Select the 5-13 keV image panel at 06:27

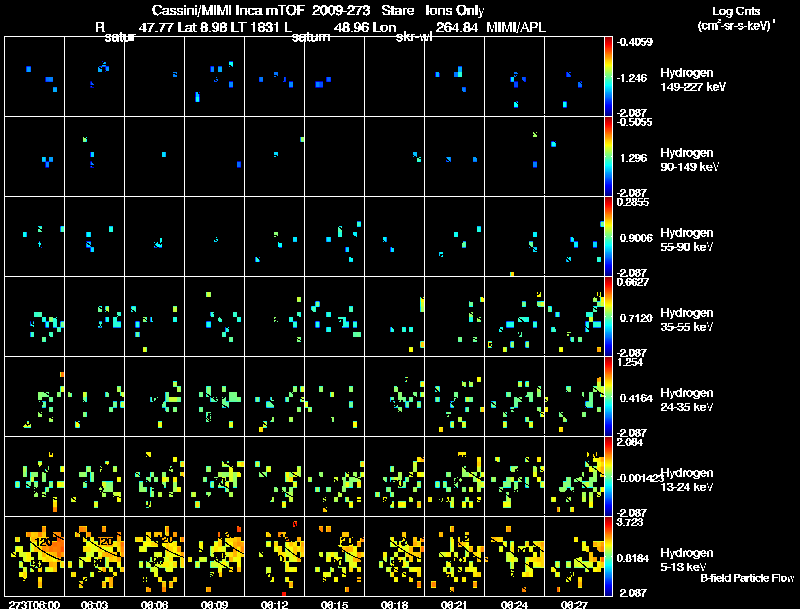coord(574,556)
